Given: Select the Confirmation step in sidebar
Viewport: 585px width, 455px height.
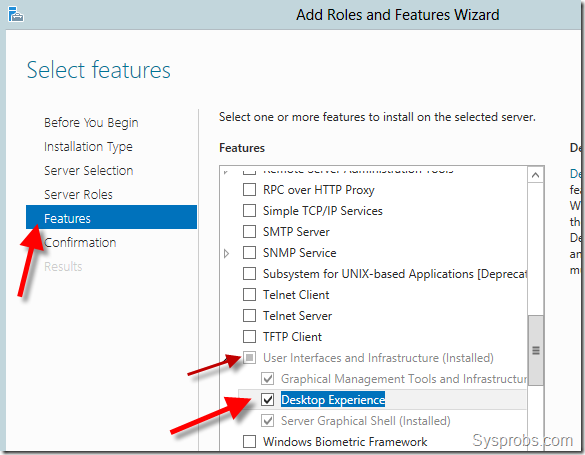Looking at the screenshot, I should pos(80,242).
